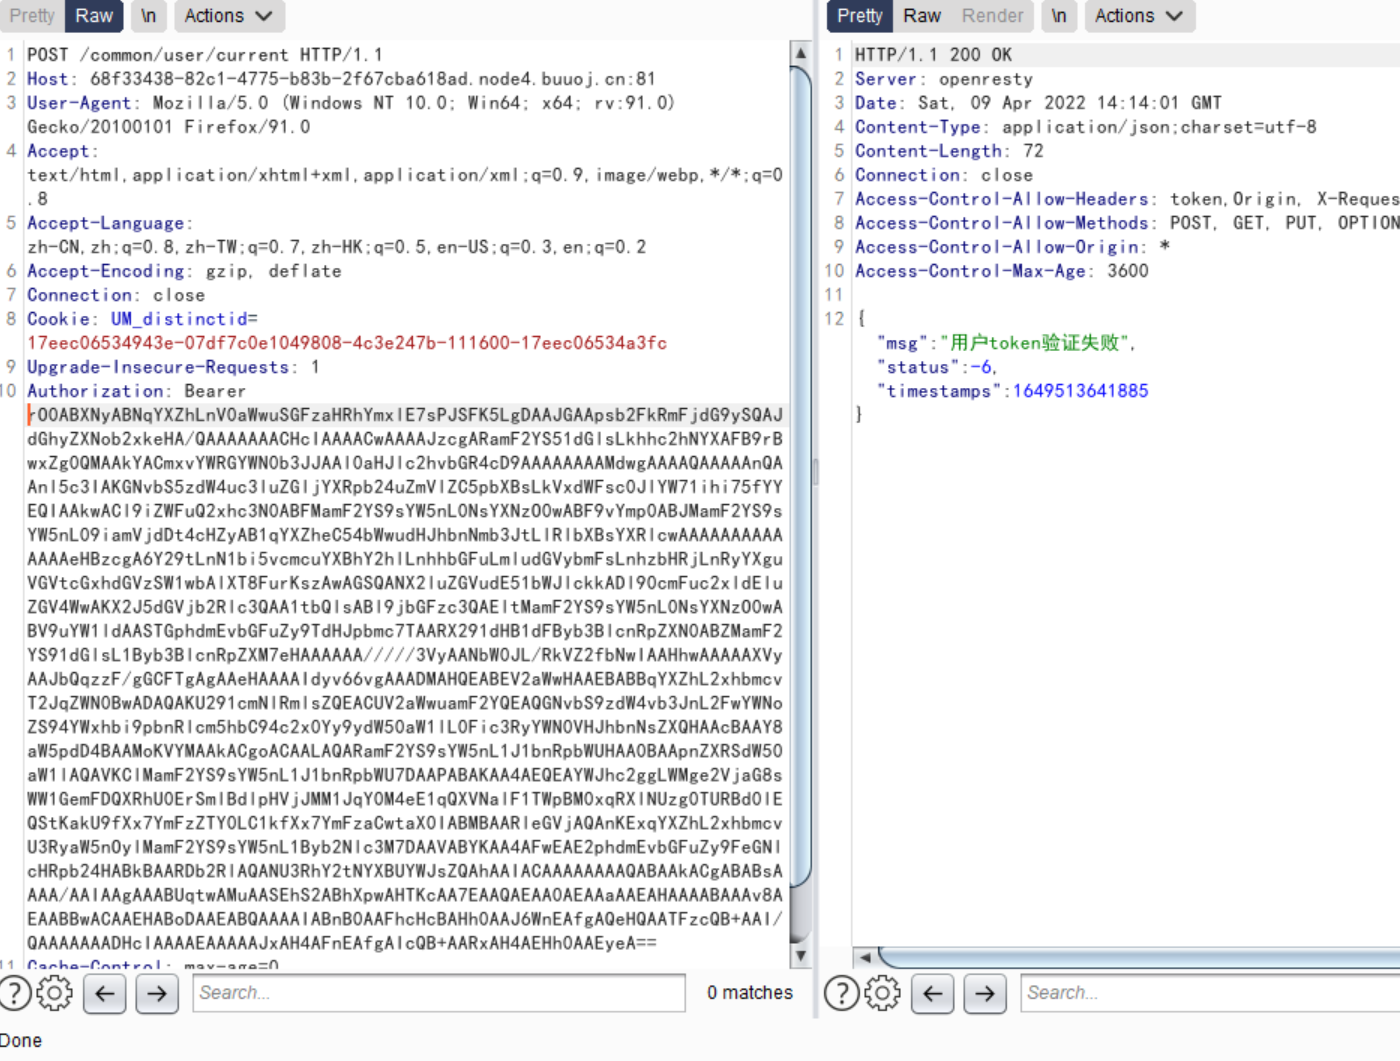This screenshot has width=1400, height=1061.
Task: Switch request view to Pretty tab
Action: click(32, 16)
